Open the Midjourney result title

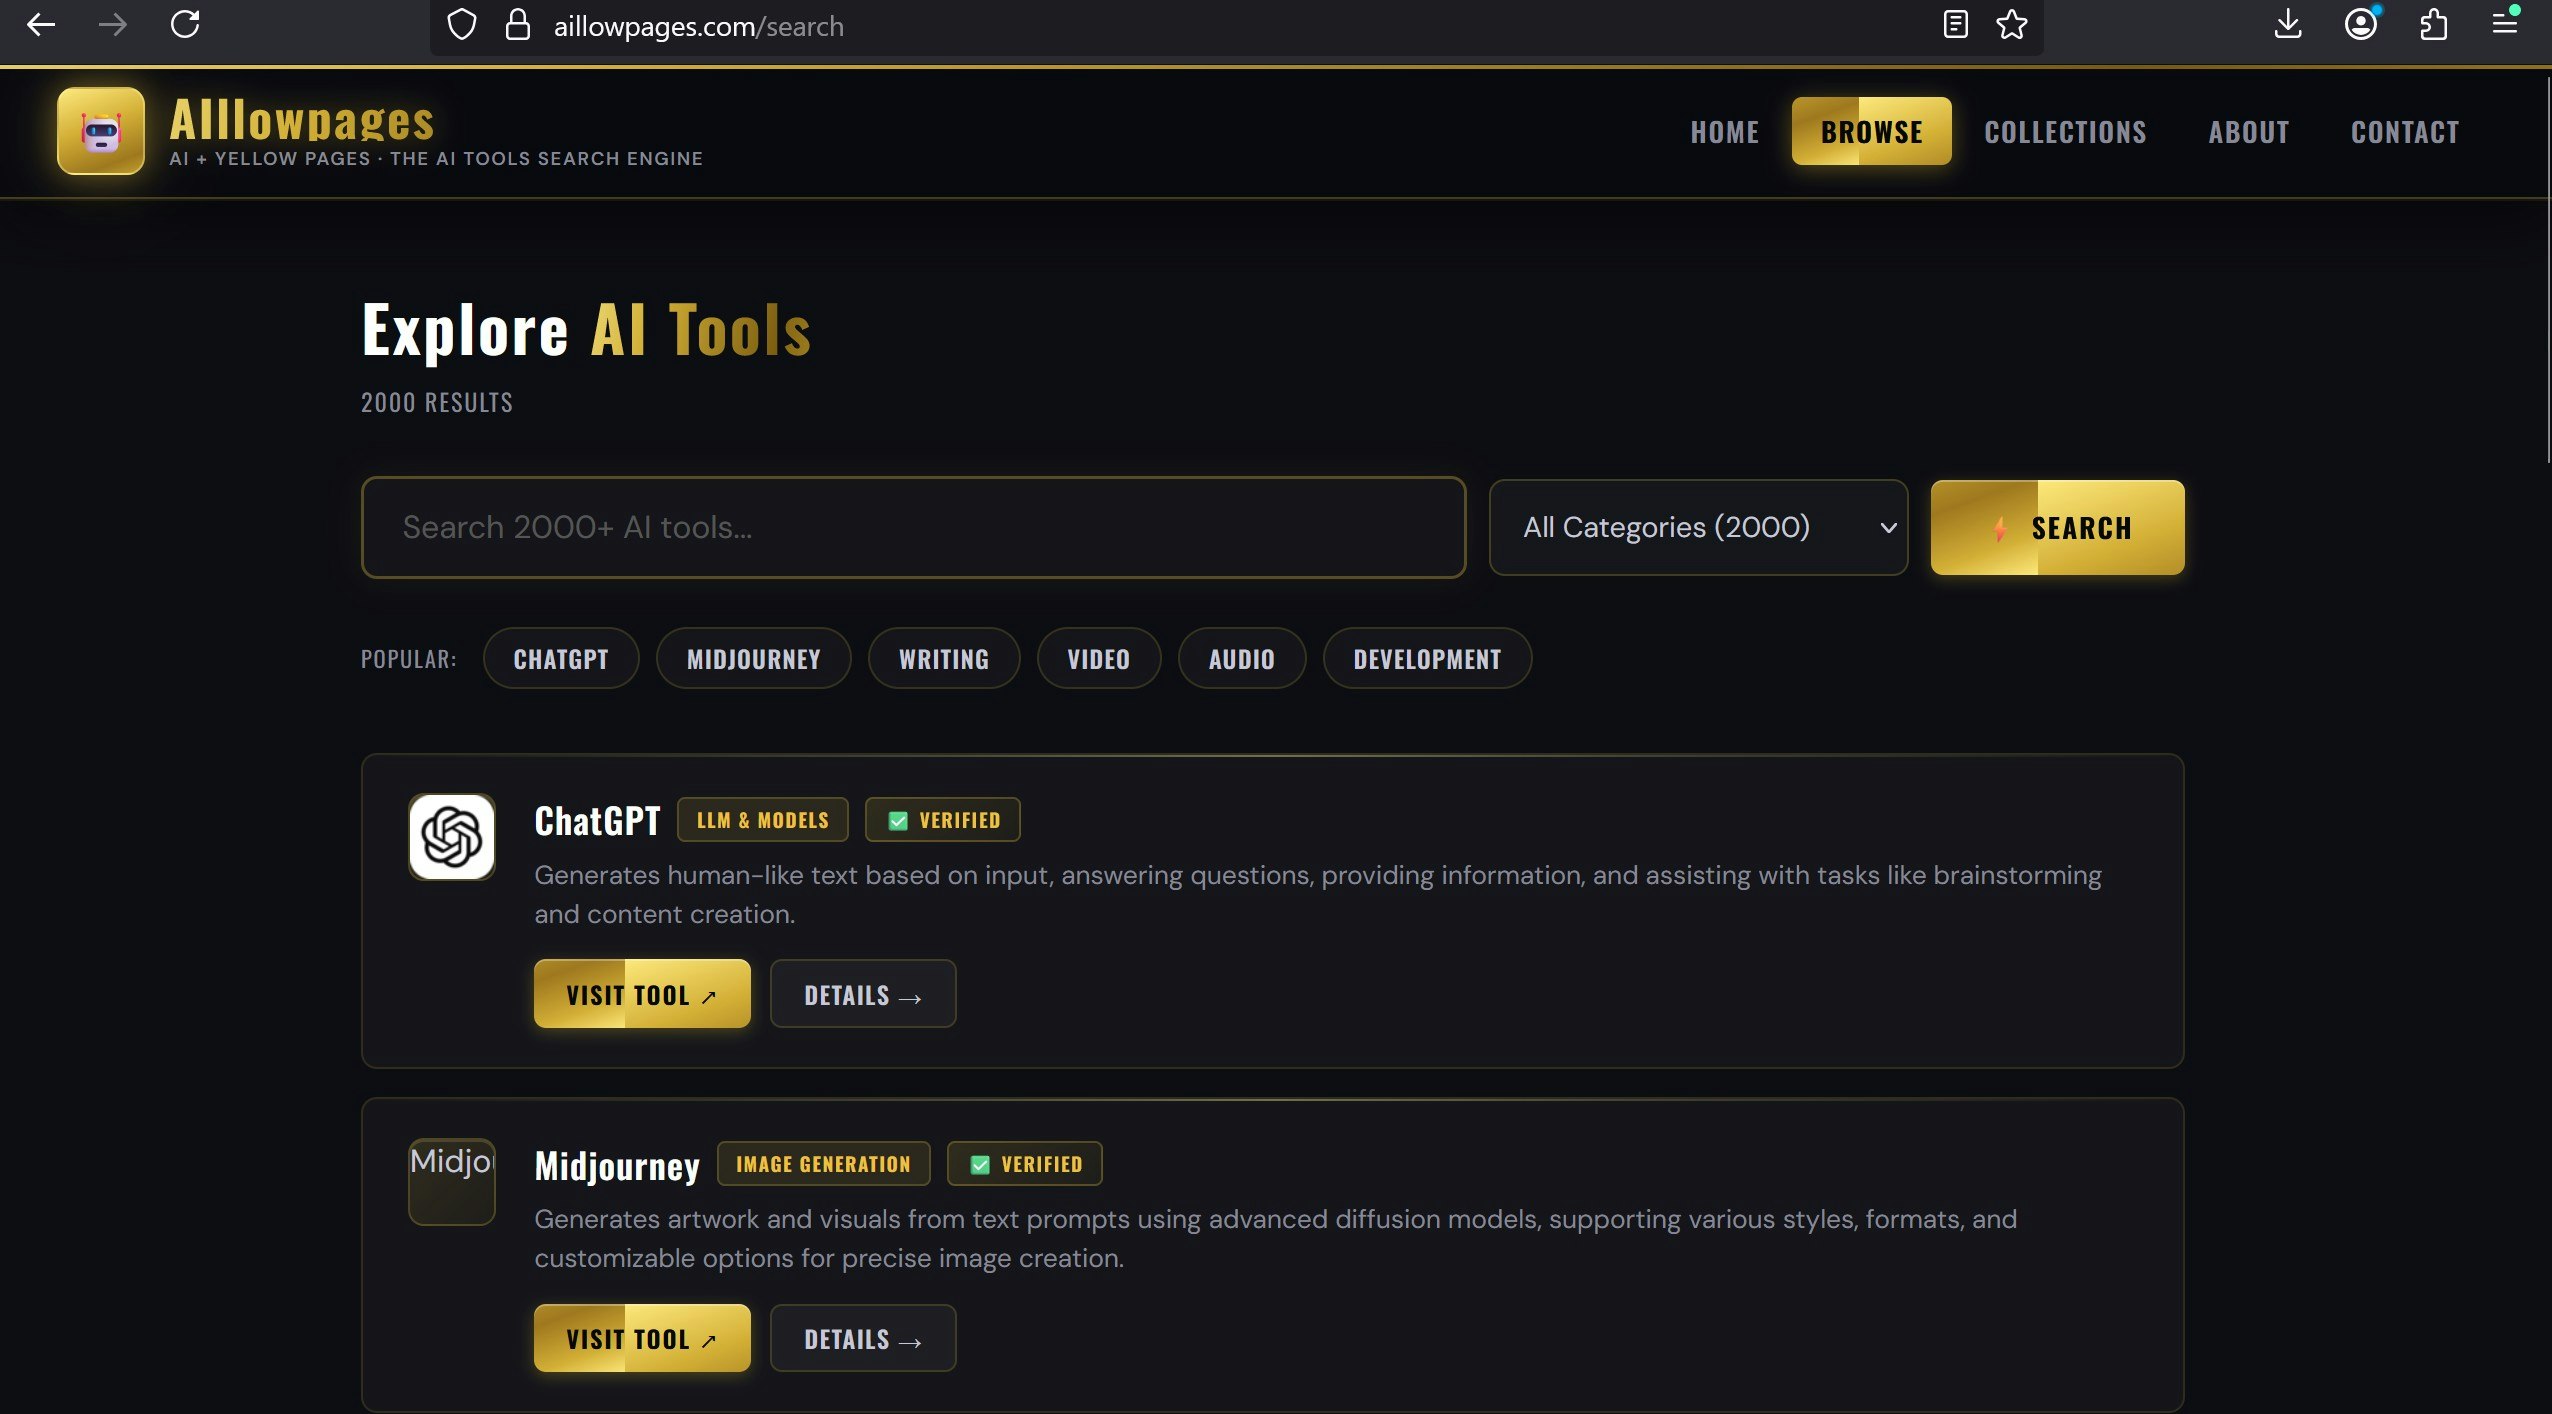coord(617,1166)
